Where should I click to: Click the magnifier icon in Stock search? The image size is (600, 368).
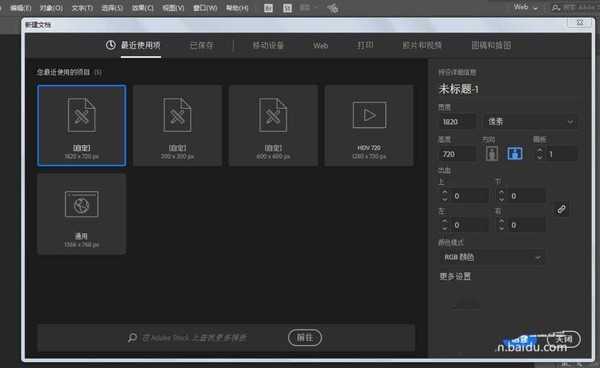point(132,337)
